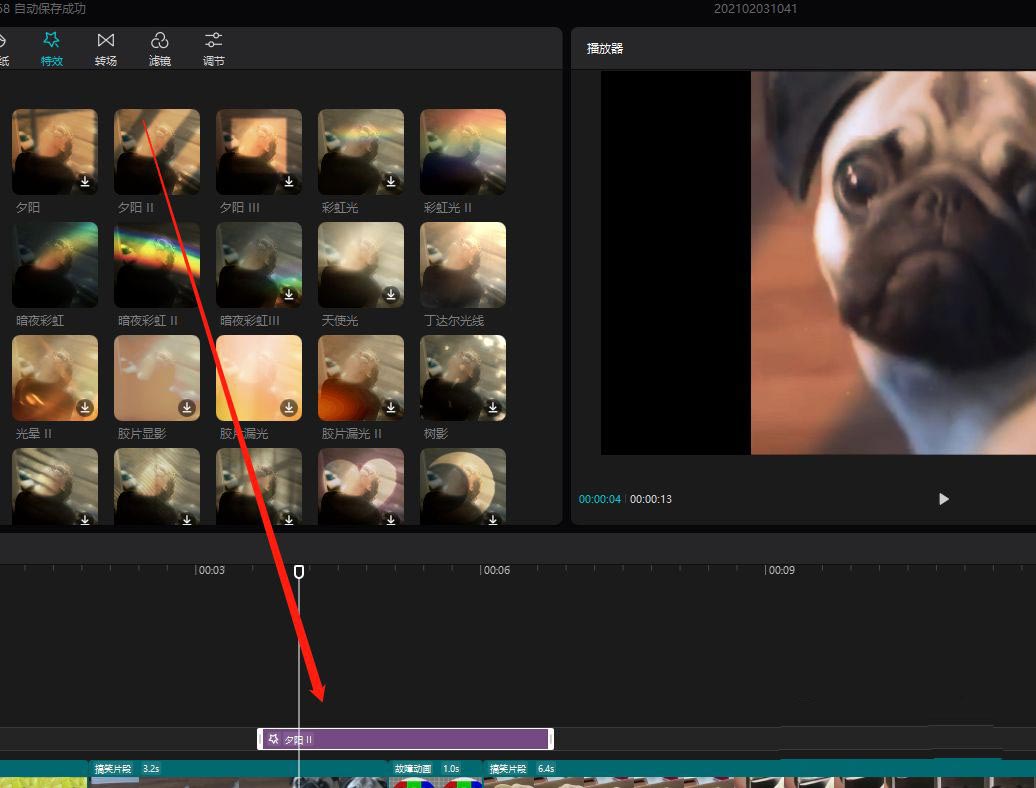Download the 彩虹光 effect
The width and height of the screenshot is (1036, 788).
click(391, 182)
